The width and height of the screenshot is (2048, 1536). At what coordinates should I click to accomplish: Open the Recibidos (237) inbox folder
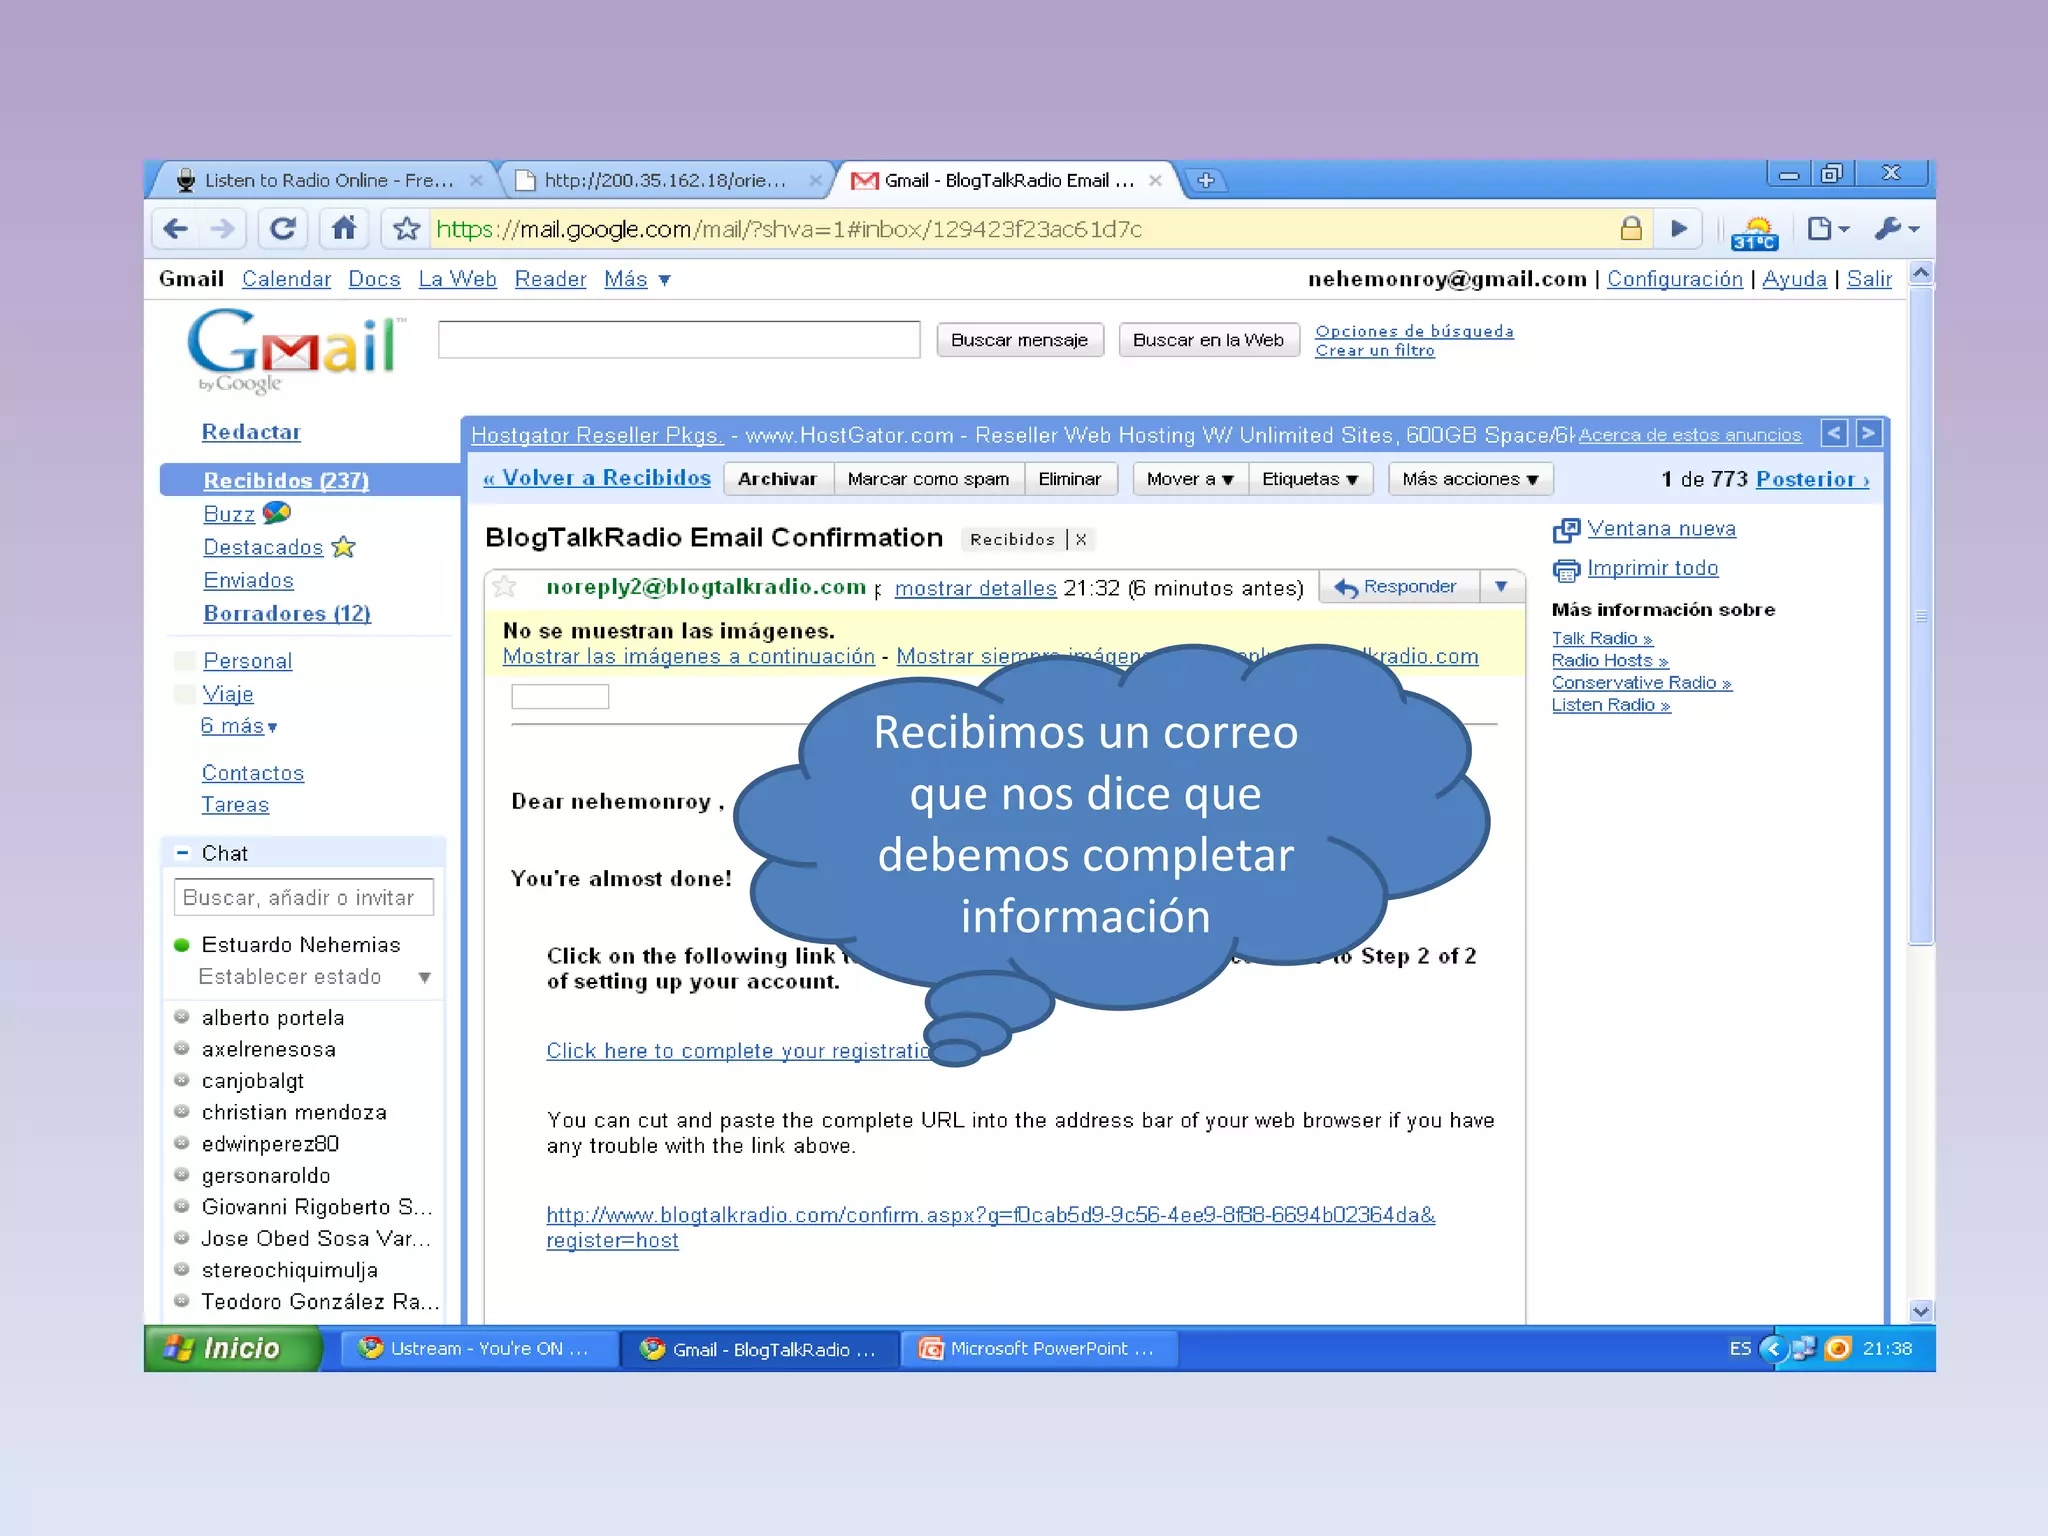286,480
